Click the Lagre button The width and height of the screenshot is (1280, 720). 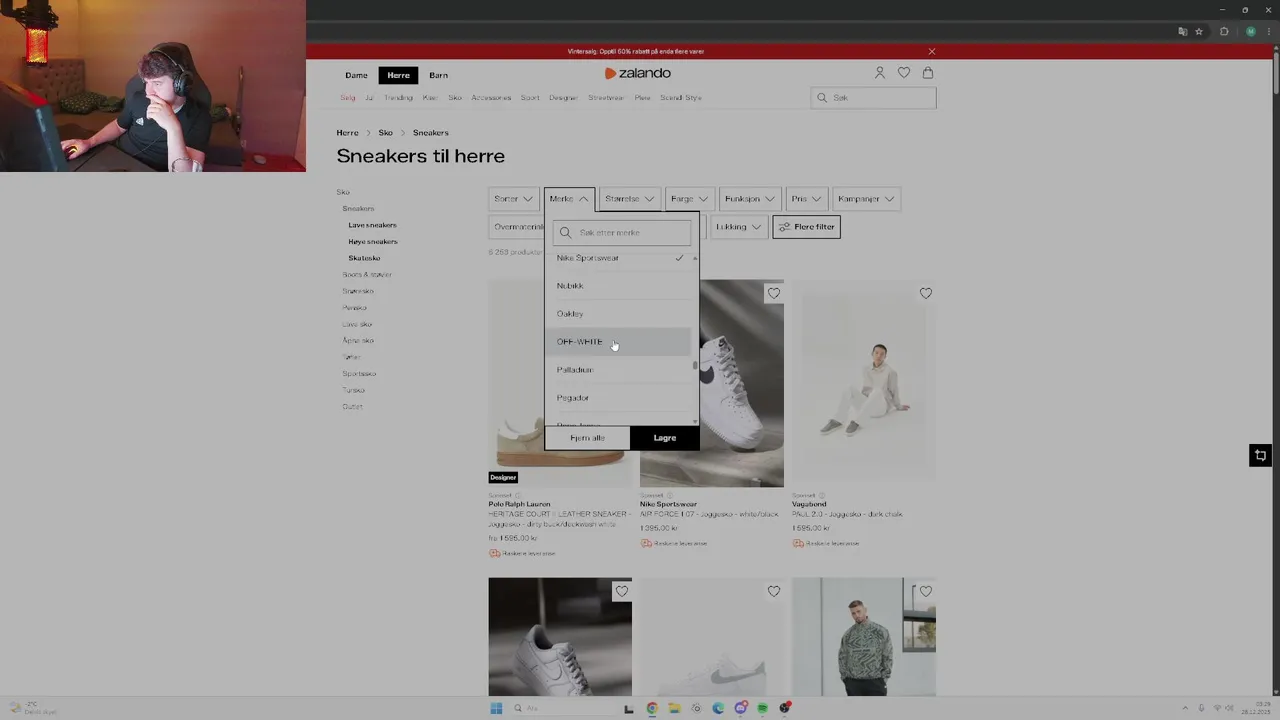click(665, 438)
